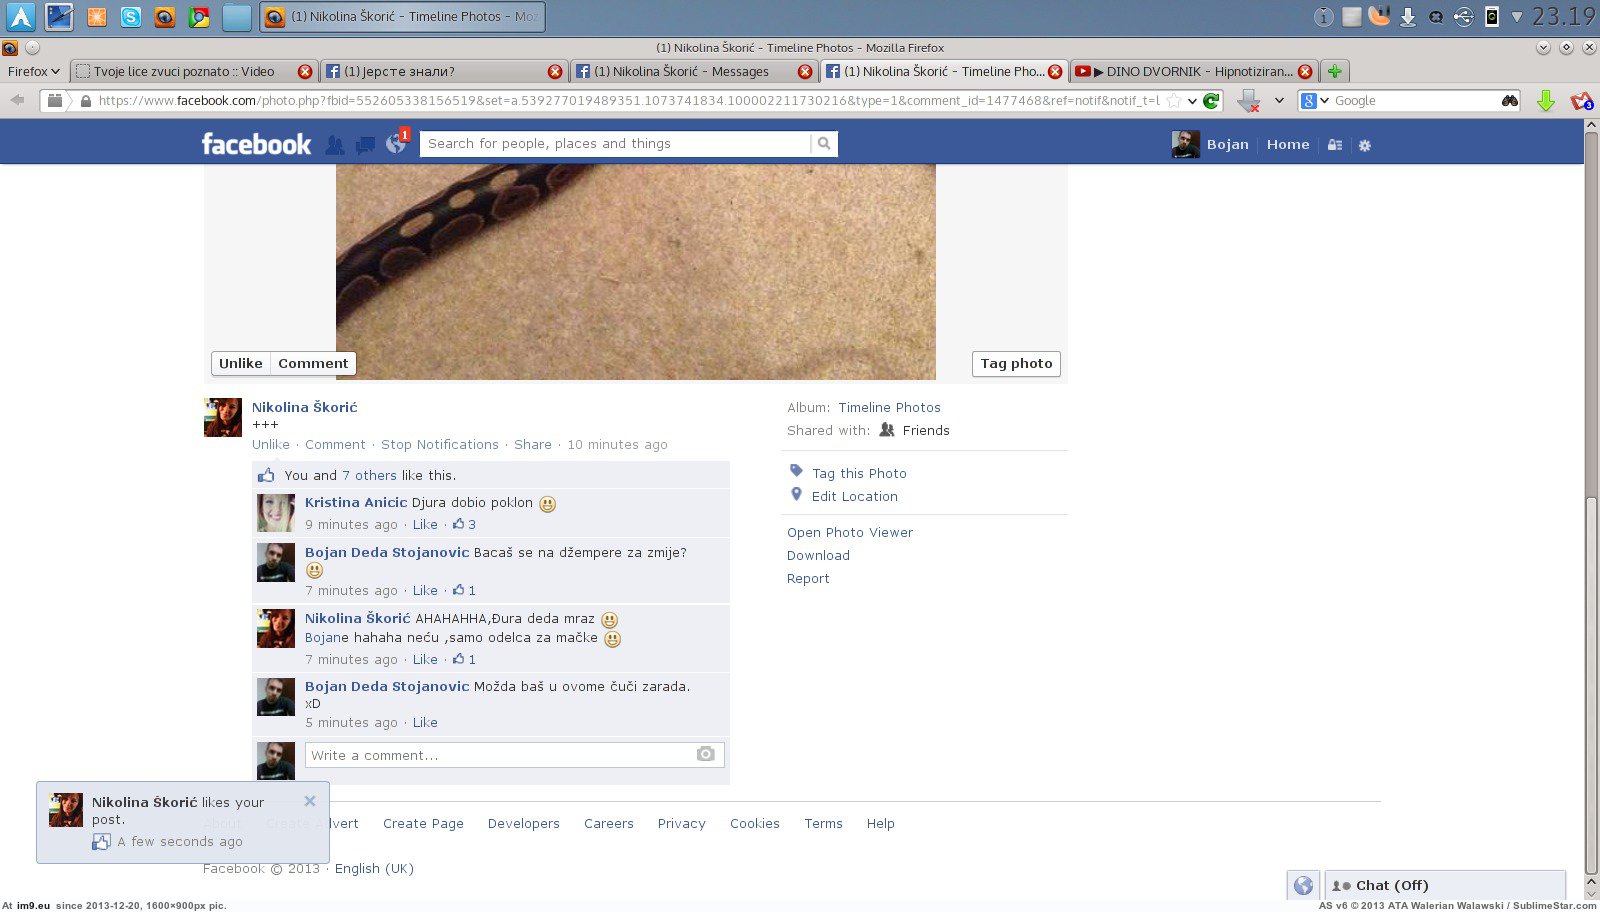
Task: Open the friend requests icon in Facebook header
Action: coord(335,145)
